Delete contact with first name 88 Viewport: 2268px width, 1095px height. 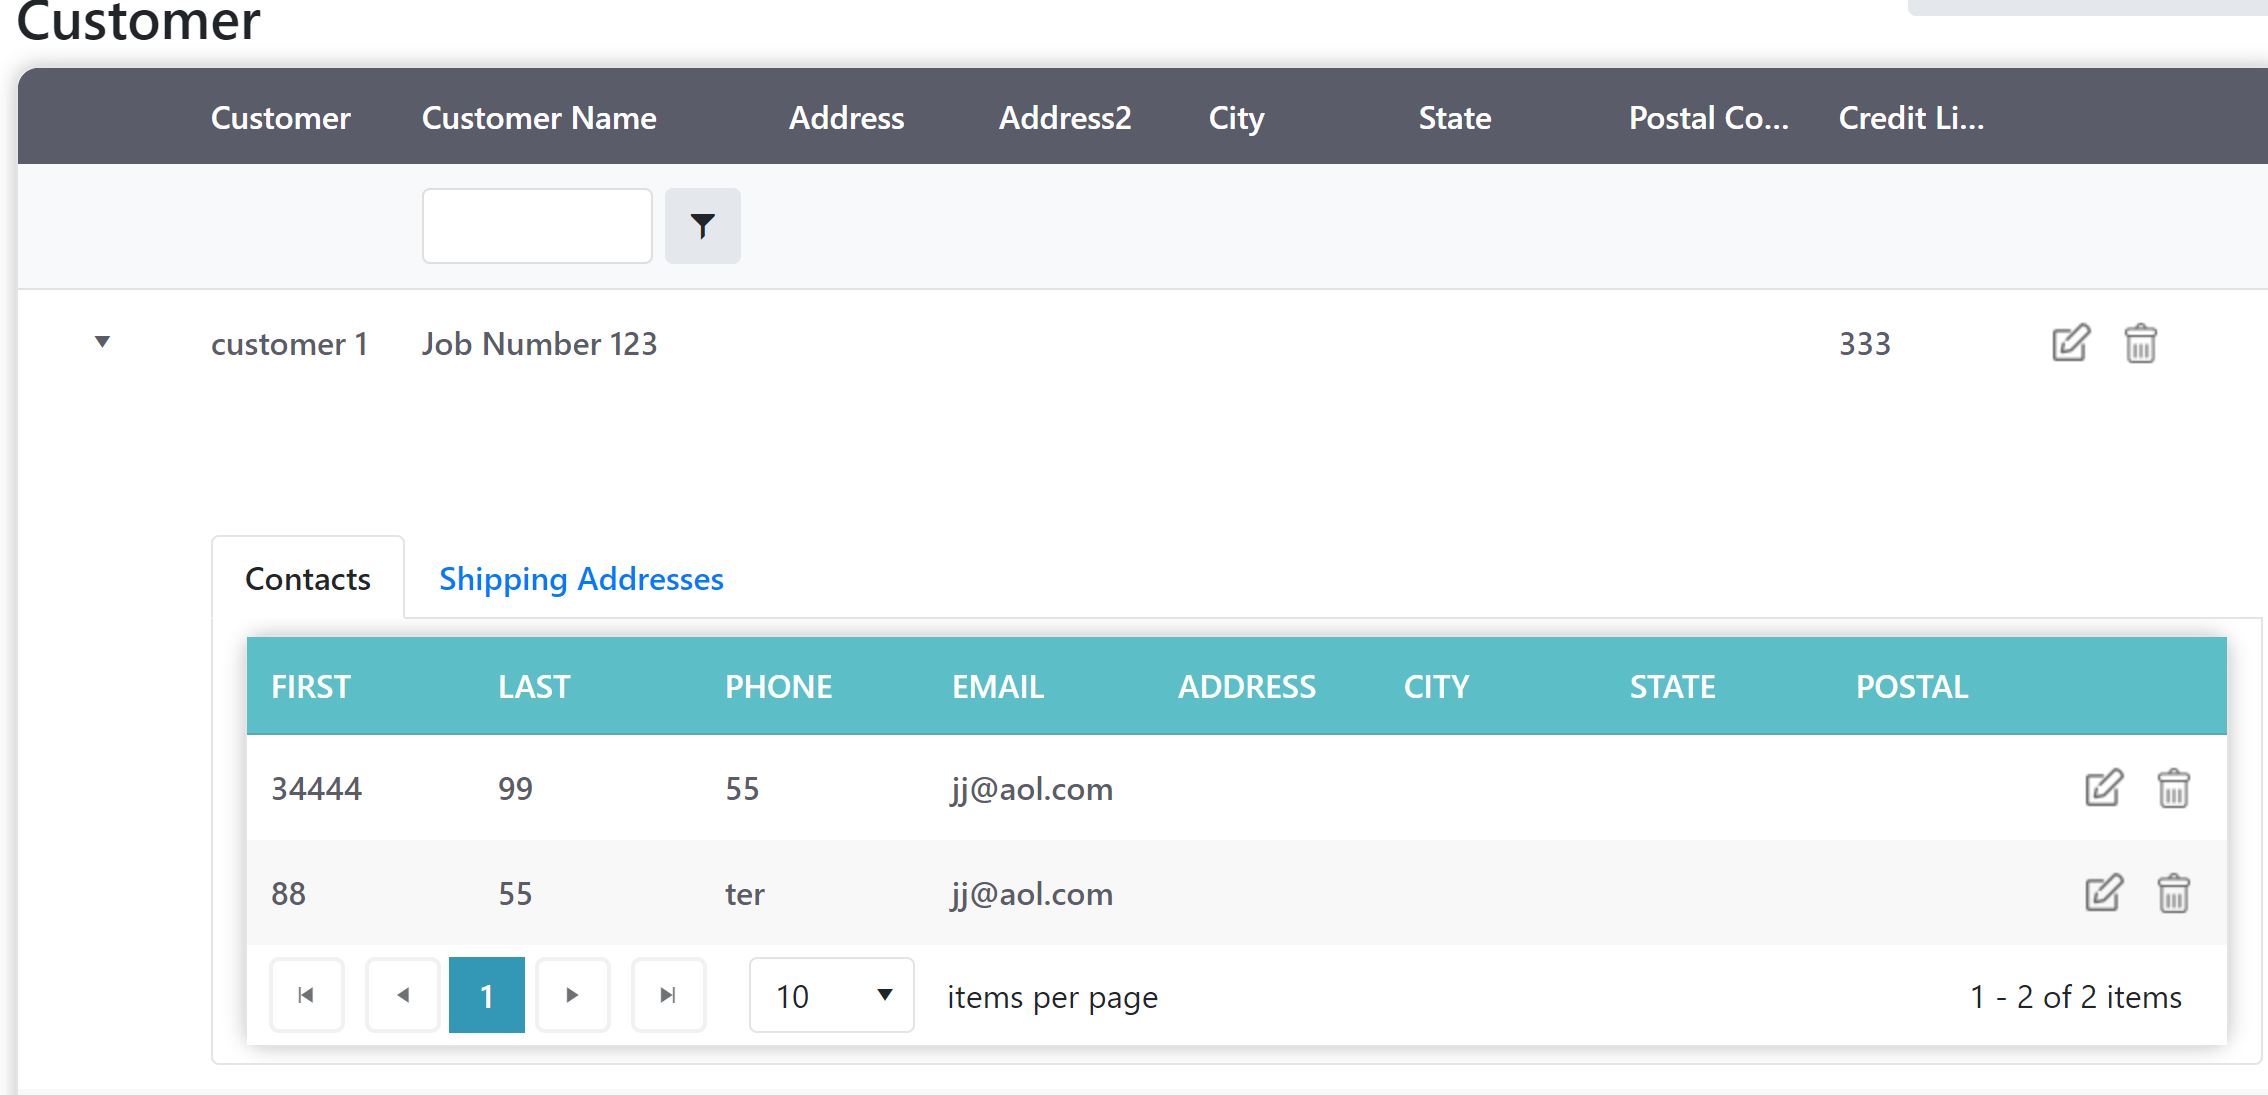point(2173,893)
